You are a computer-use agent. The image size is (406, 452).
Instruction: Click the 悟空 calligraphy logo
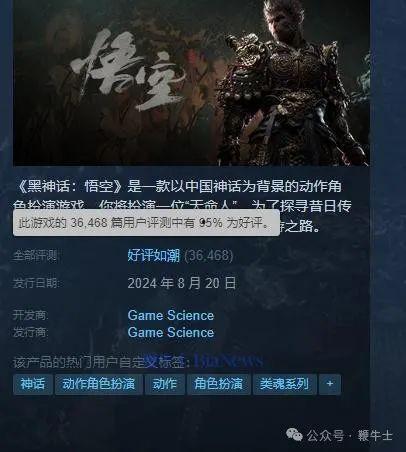click(128, 72)
